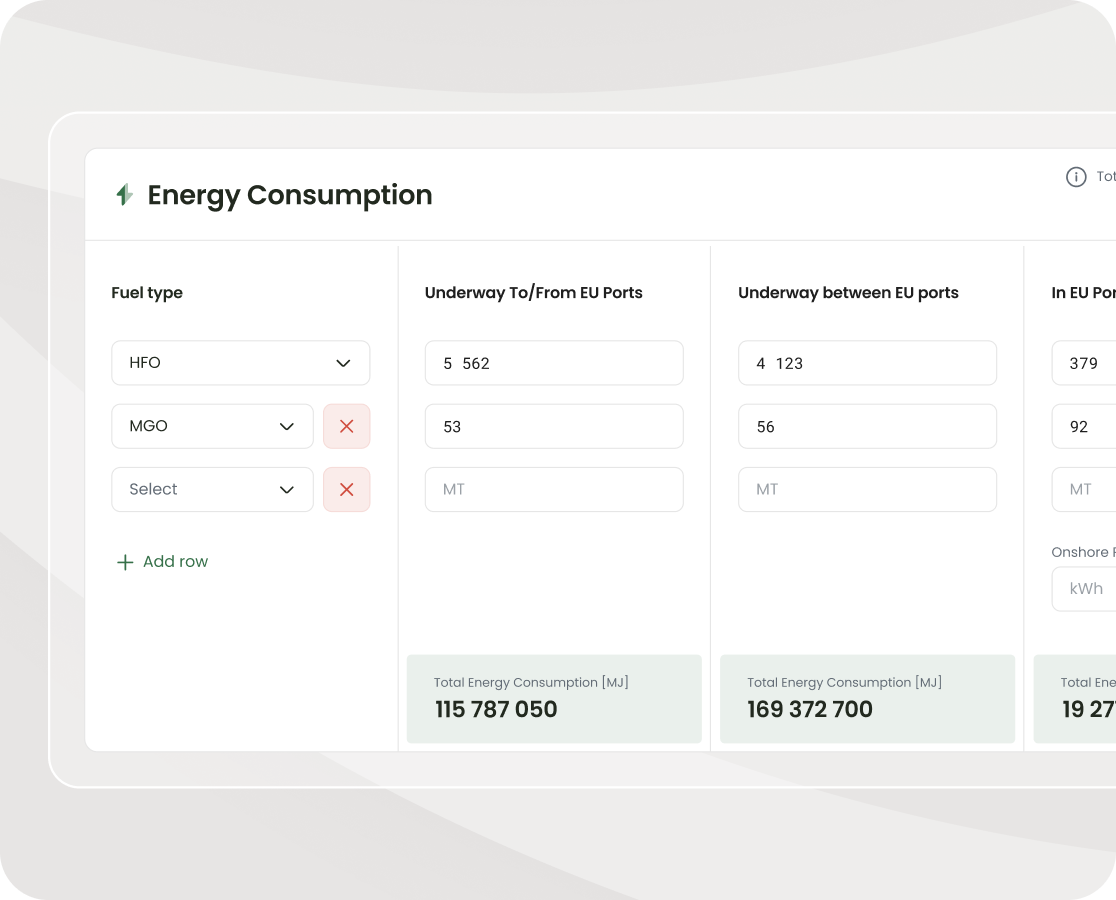Expand the MGO fuel type dropdown
1116x900 pixels.
point(212,426)
